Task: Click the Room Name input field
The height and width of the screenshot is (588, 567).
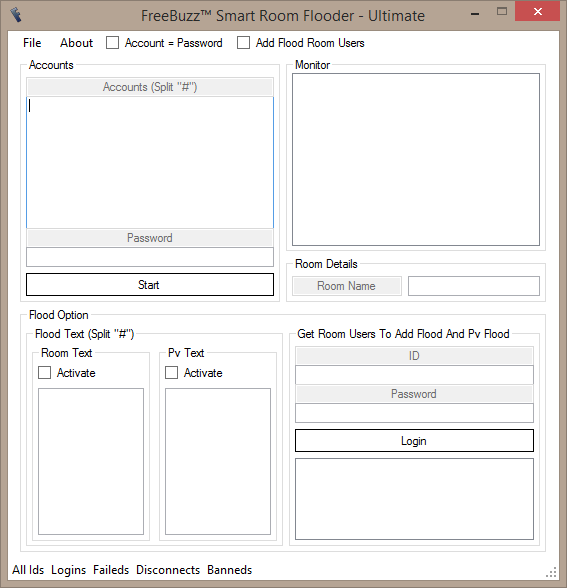Action: click(x=474, y=286)
